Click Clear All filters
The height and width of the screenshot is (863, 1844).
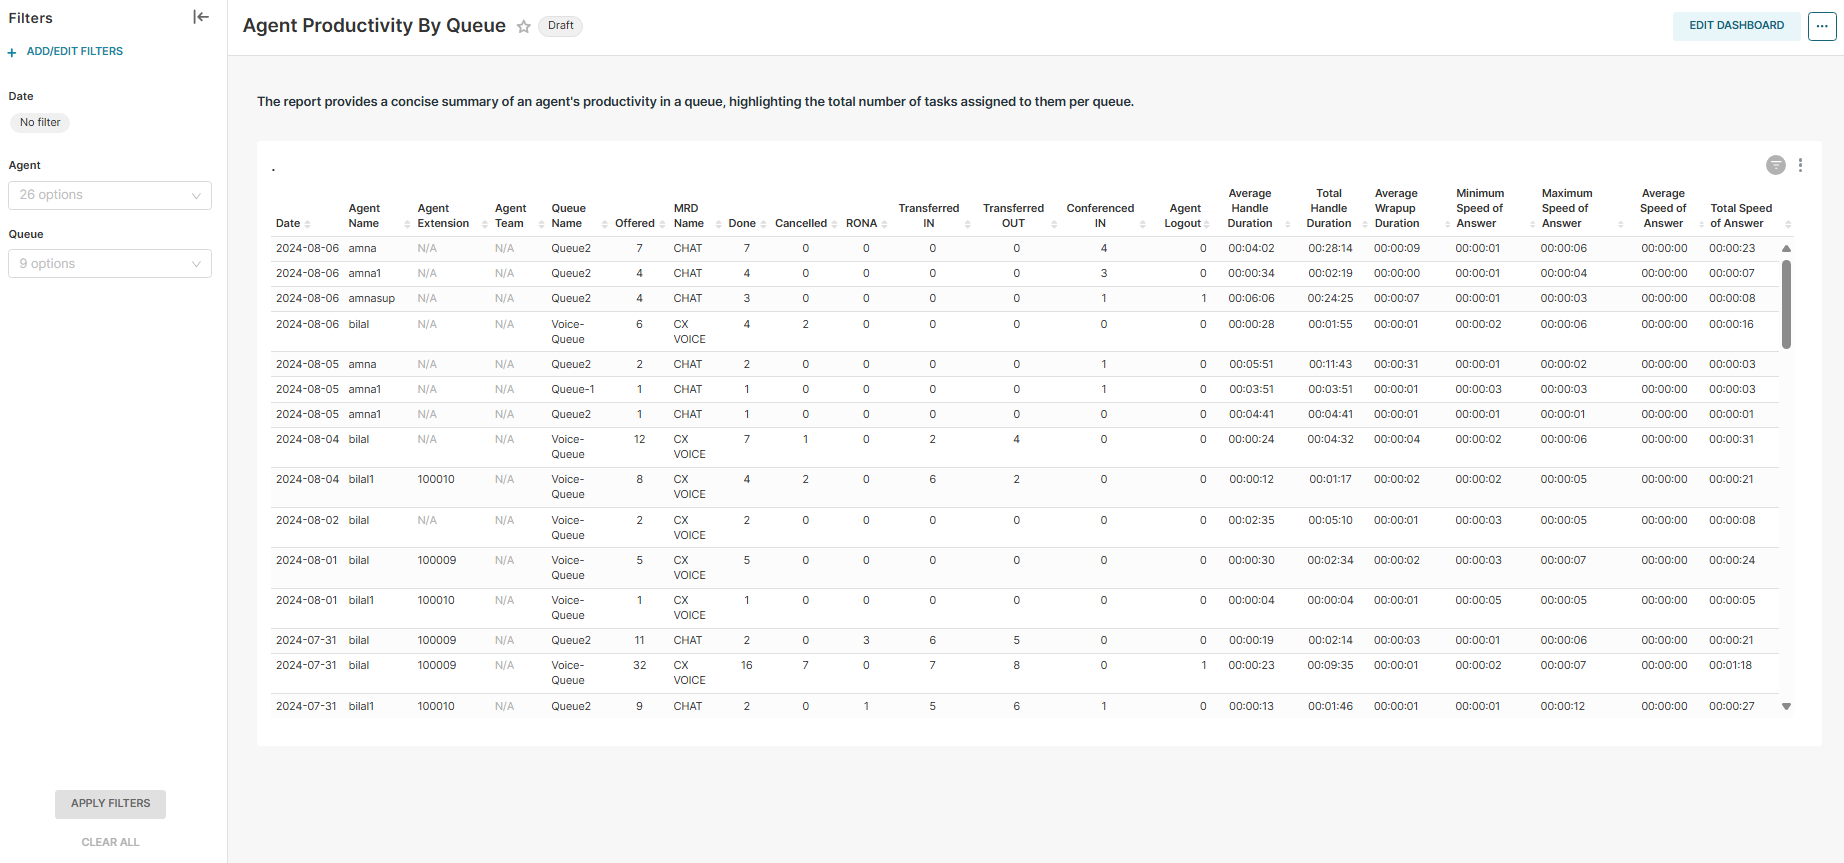pos(110,842)
